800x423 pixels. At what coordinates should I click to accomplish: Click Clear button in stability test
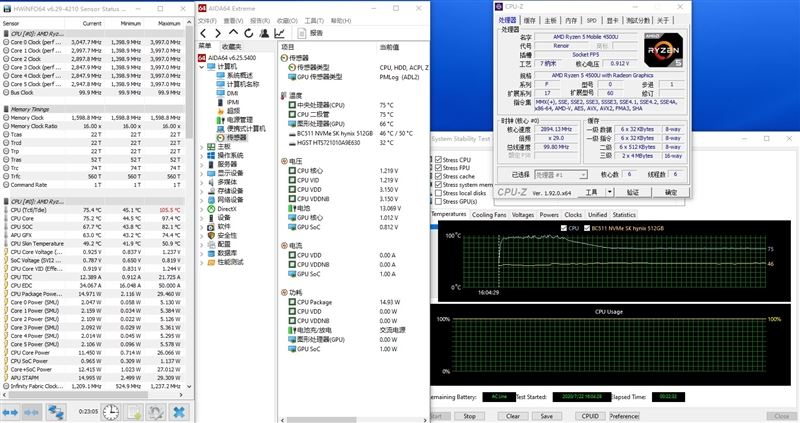pos(513,416)
